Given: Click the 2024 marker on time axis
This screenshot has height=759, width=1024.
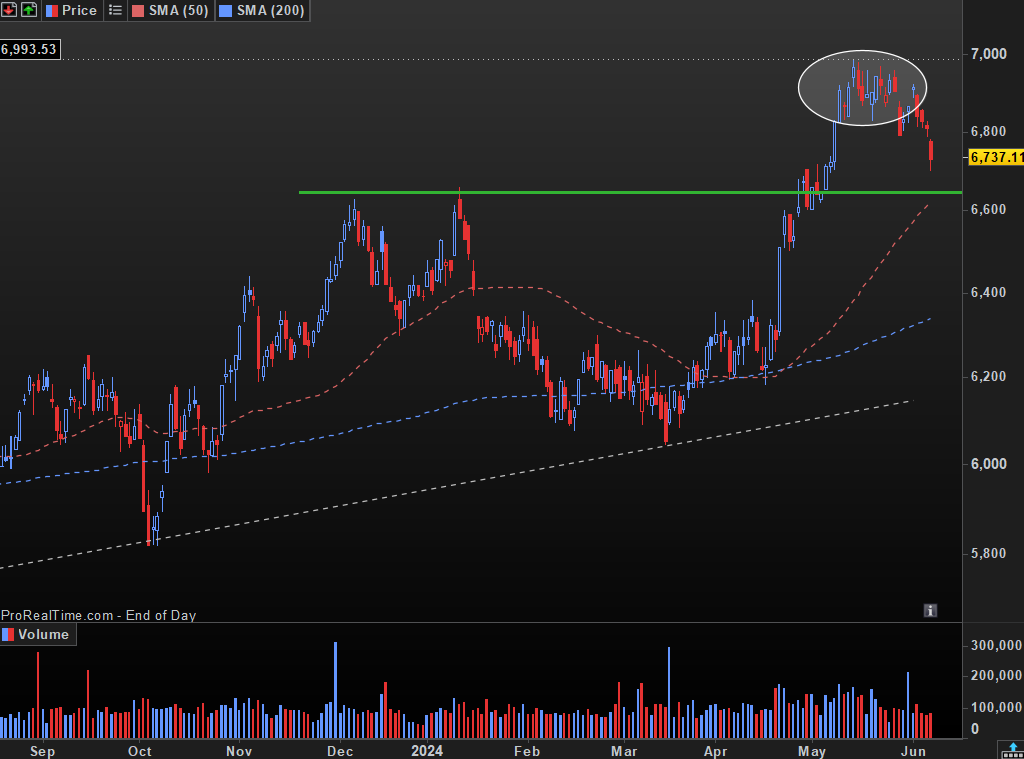Looking at the screenshot, I should [426, 751].
